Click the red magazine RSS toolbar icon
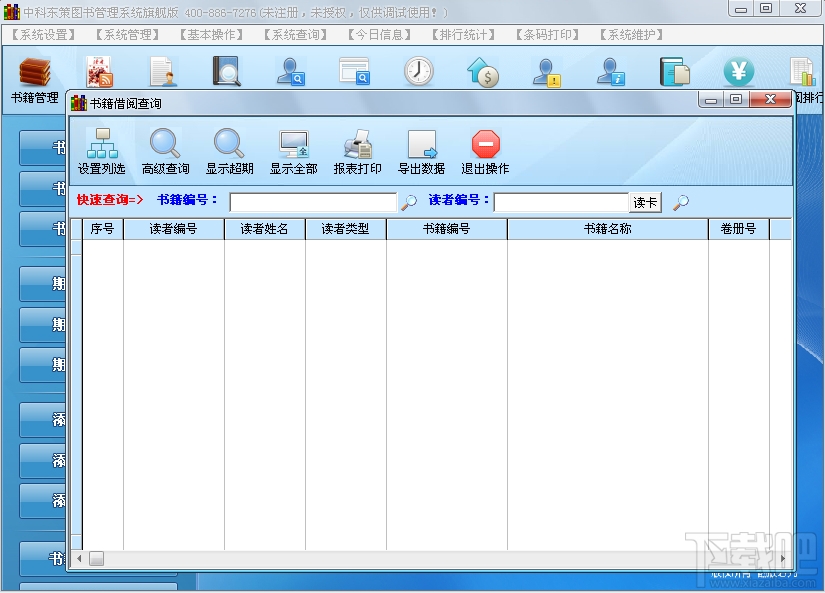The width and height of the screenshot is (825, 593). 99,71
